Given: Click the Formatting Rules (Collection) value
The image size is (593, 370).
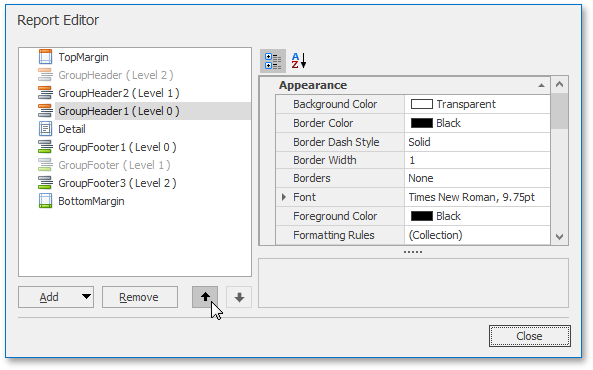Looking at the screenshot, I should coord(477,235).
